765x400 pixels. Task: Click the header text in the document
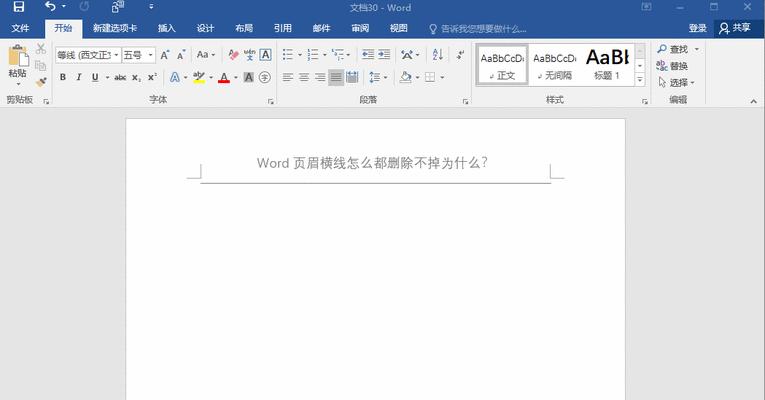coord(372,163)
